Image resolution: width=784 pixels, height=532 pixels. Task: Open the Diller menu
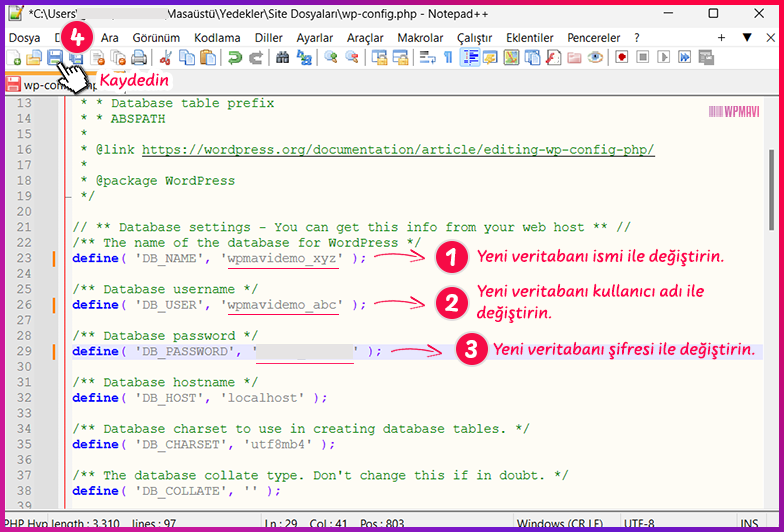pyautogui.click(x=268, y=38)
